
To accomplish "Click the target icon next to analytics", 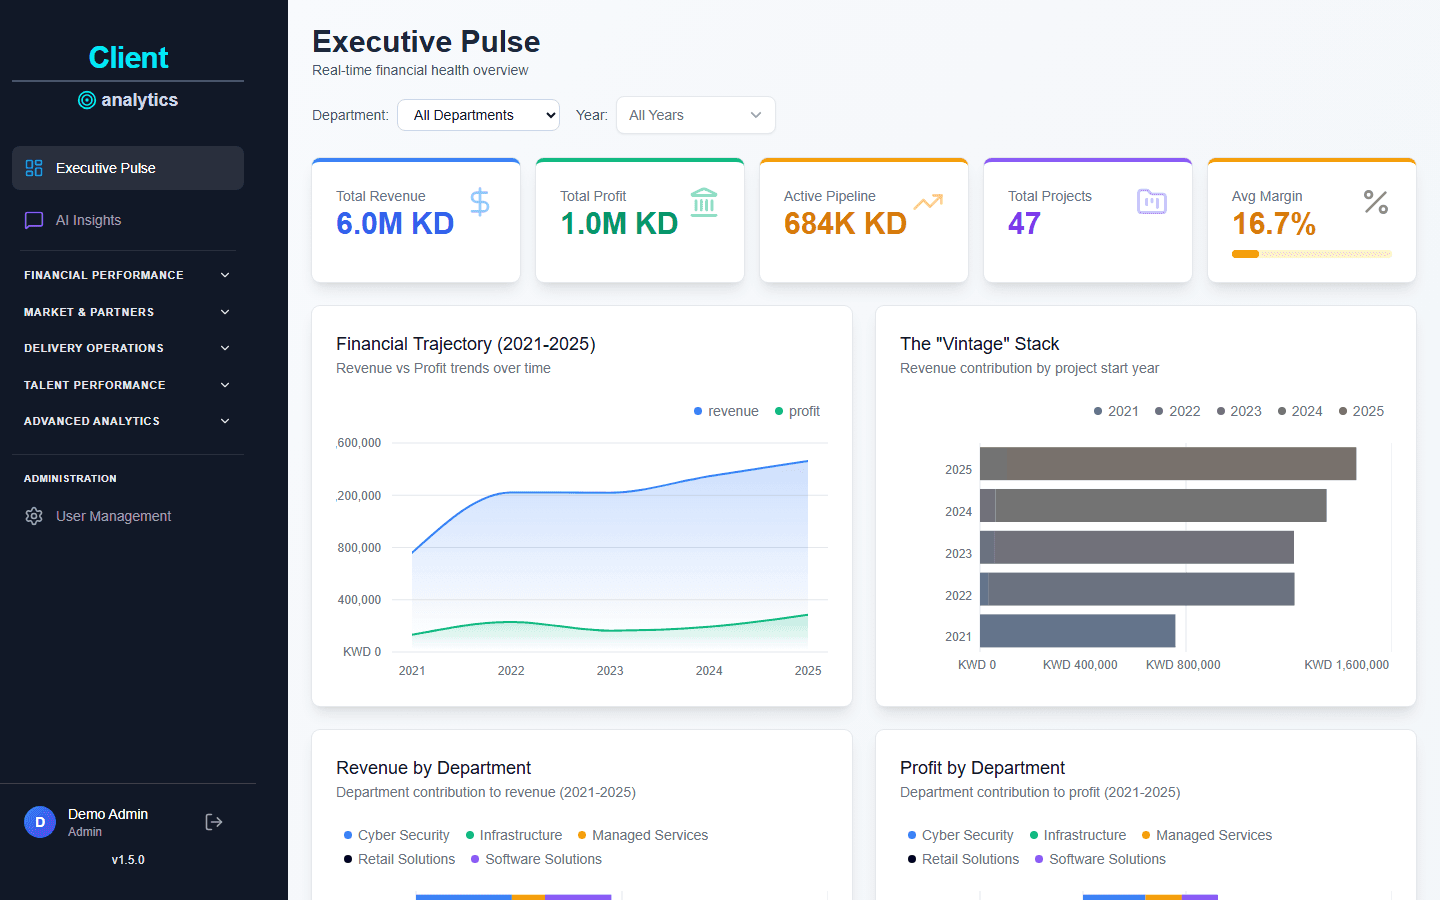I will coord(87,100).
